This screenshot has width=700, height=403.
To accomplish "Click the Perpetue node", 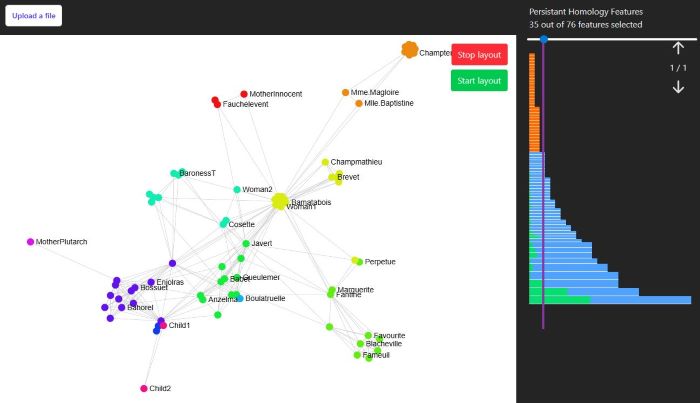I will pyautogui.click(x=356, y=261).
